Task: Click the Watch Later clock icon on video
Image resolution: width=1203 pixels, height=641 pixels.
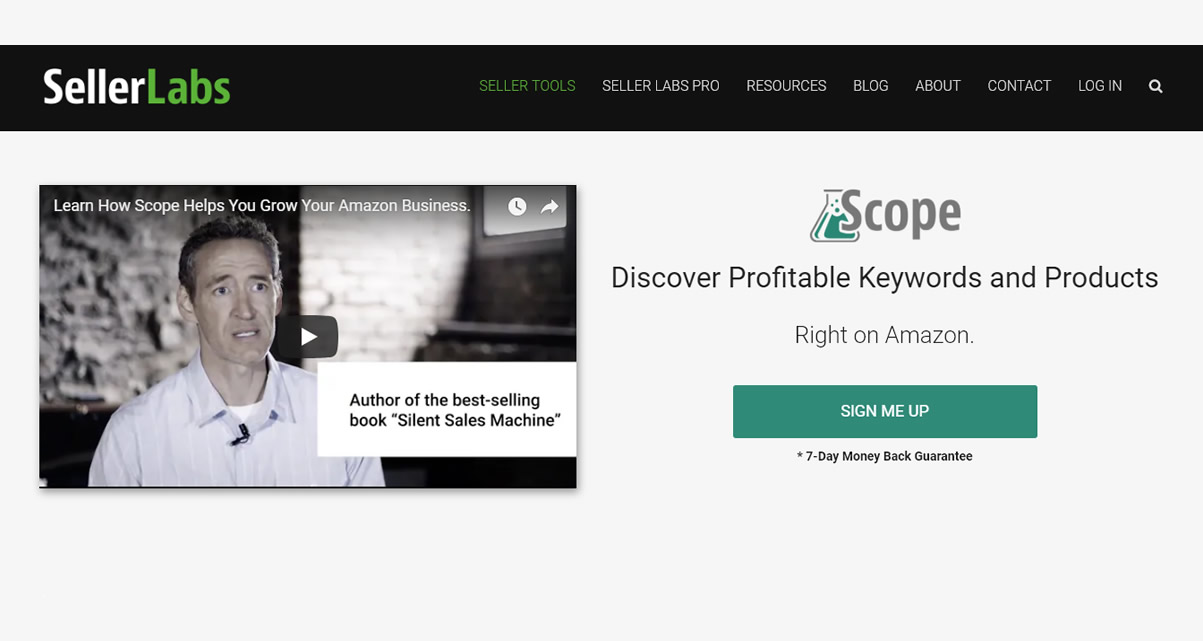Action: 517,206
